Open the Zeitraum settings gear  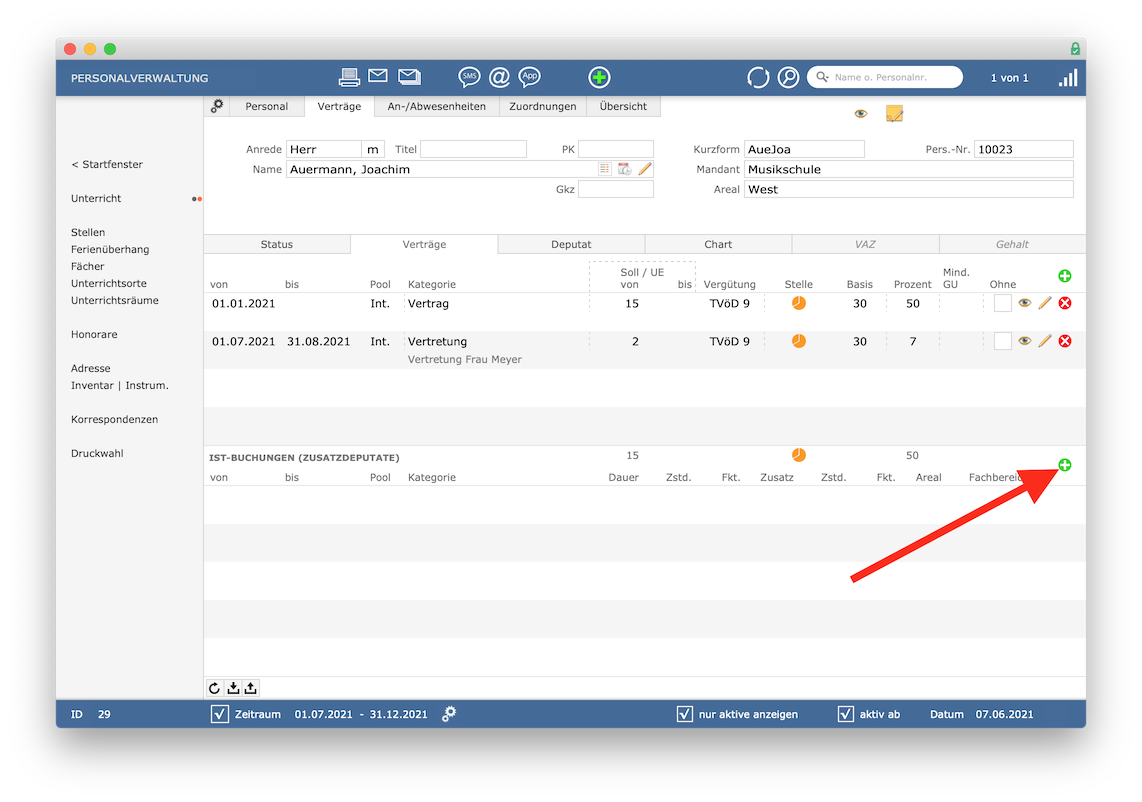point(449,714)
